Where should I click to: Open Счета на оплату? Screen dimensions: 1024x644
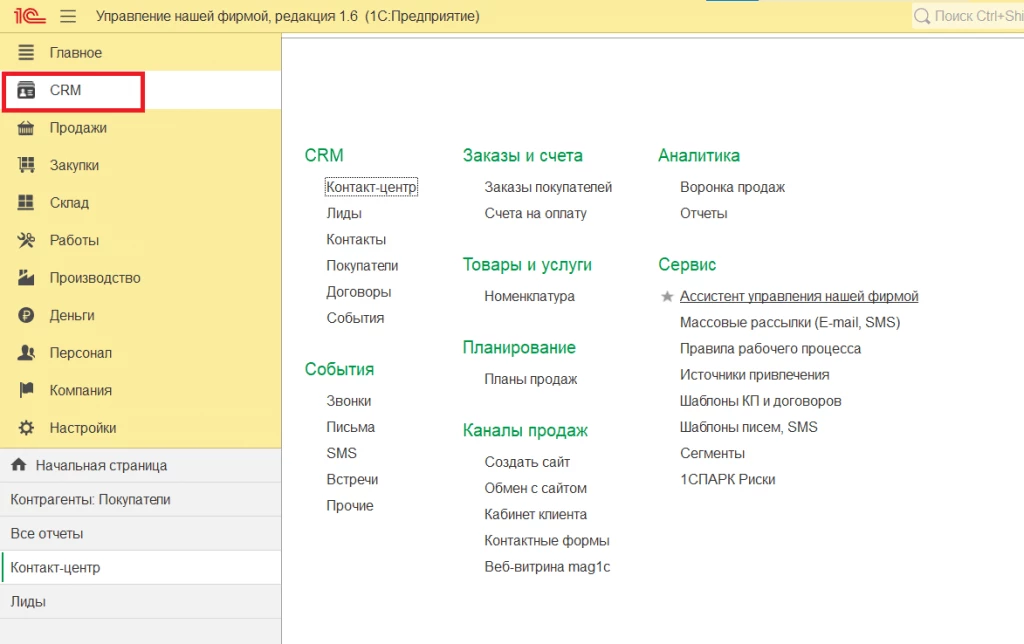(536, 214)
